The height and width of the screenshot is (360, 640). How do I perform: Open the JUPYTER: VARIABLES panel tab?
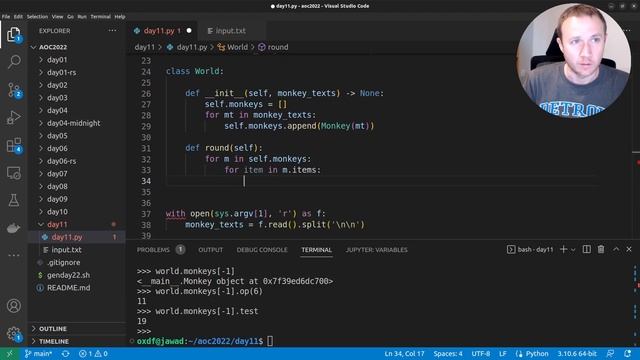pyautogui.click(x=376, y=250)
